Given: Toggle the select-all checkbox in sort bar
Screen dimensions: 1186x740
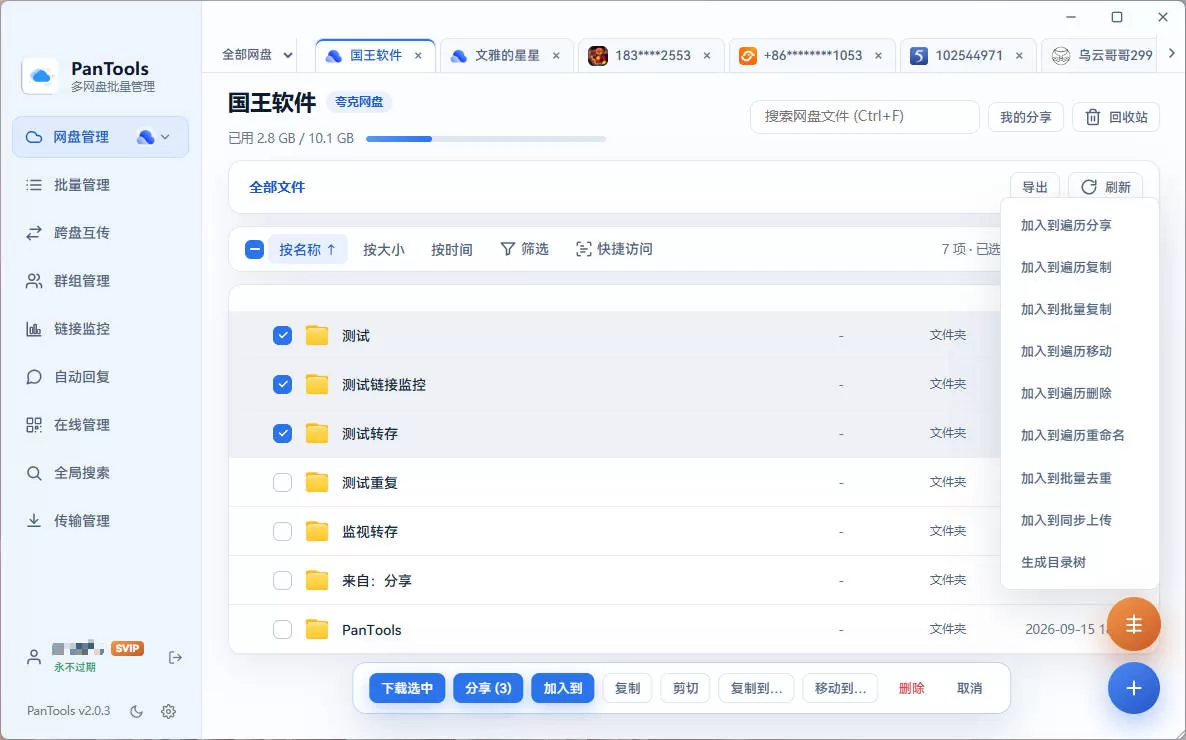Looking at the screenshot, I should tap(254, 249).
